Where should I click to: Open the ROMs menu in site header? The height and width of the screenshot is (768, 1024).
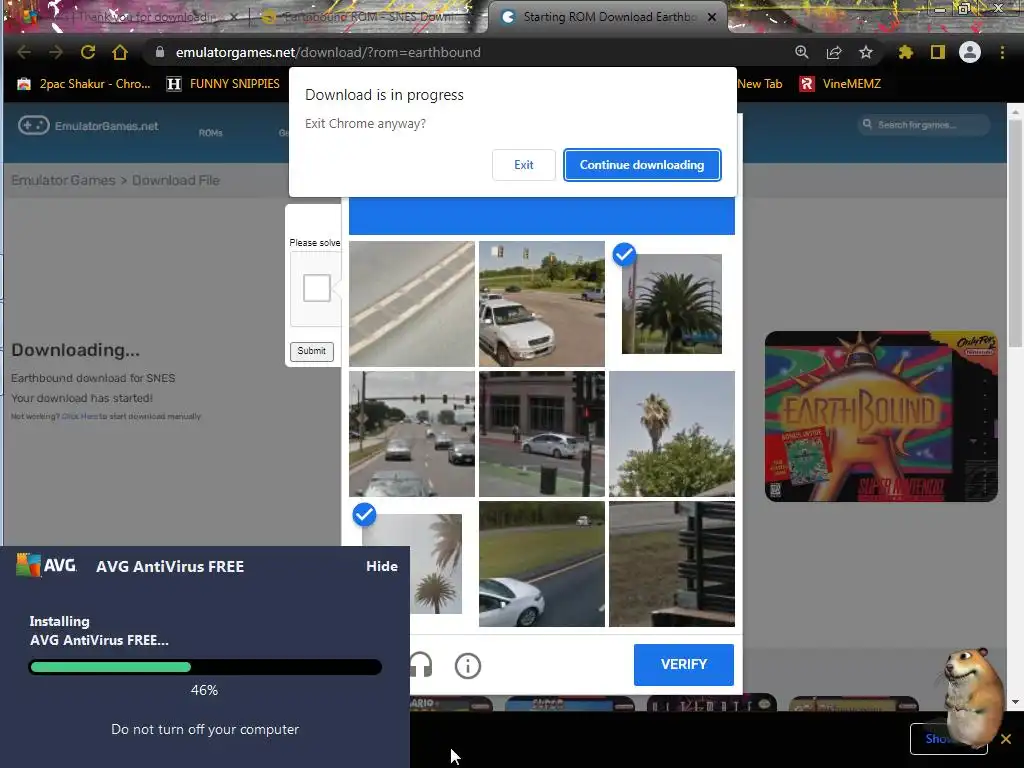[210, 133]
